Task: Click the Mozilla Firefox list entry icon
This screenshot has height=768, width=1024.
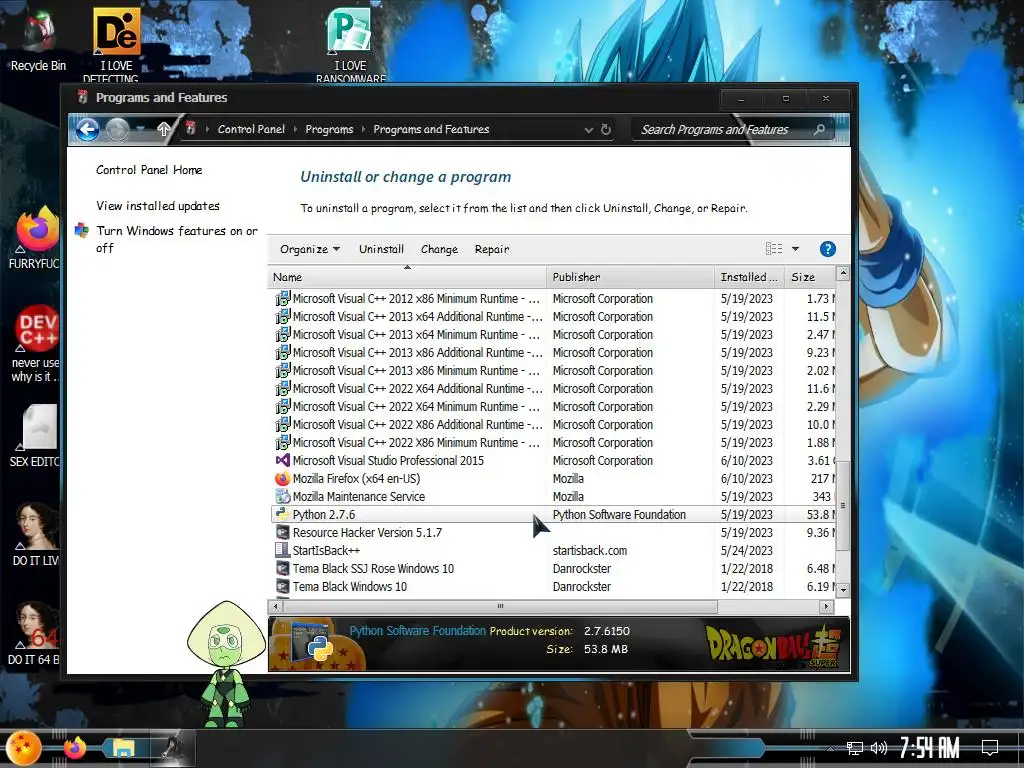Action: (x=282, y=479)
